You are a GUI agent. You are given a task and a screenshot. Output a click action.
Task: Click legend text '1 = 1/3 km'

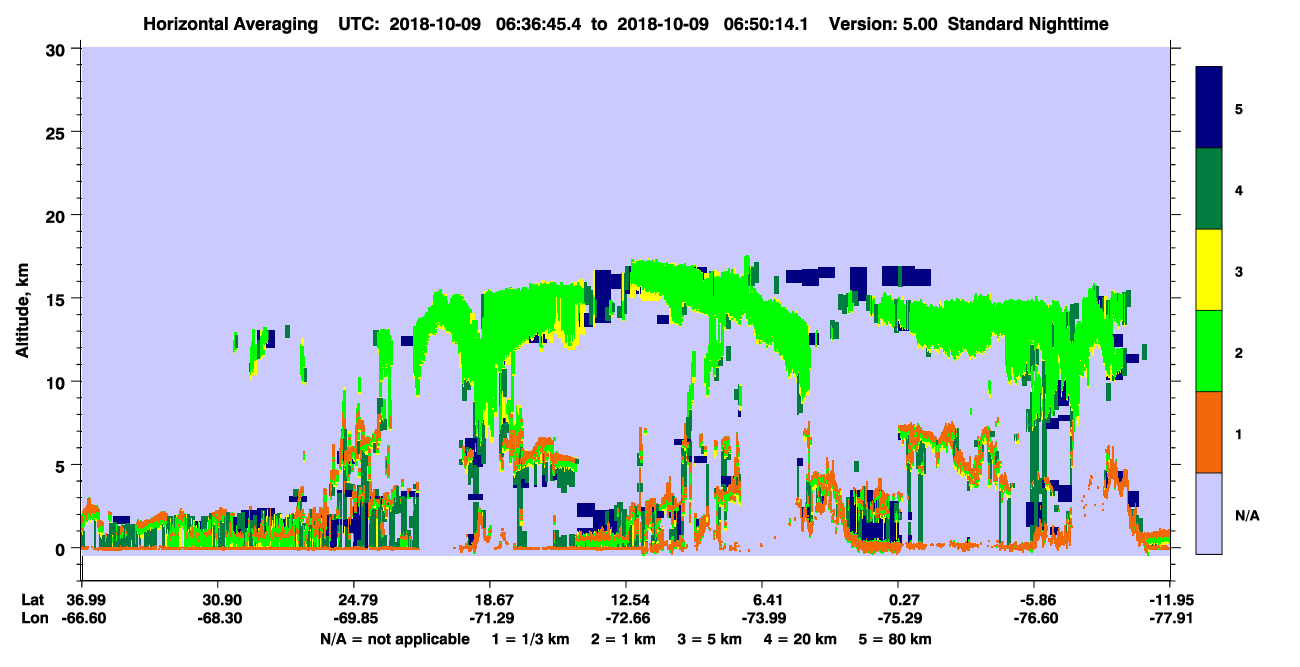(532, 639)
